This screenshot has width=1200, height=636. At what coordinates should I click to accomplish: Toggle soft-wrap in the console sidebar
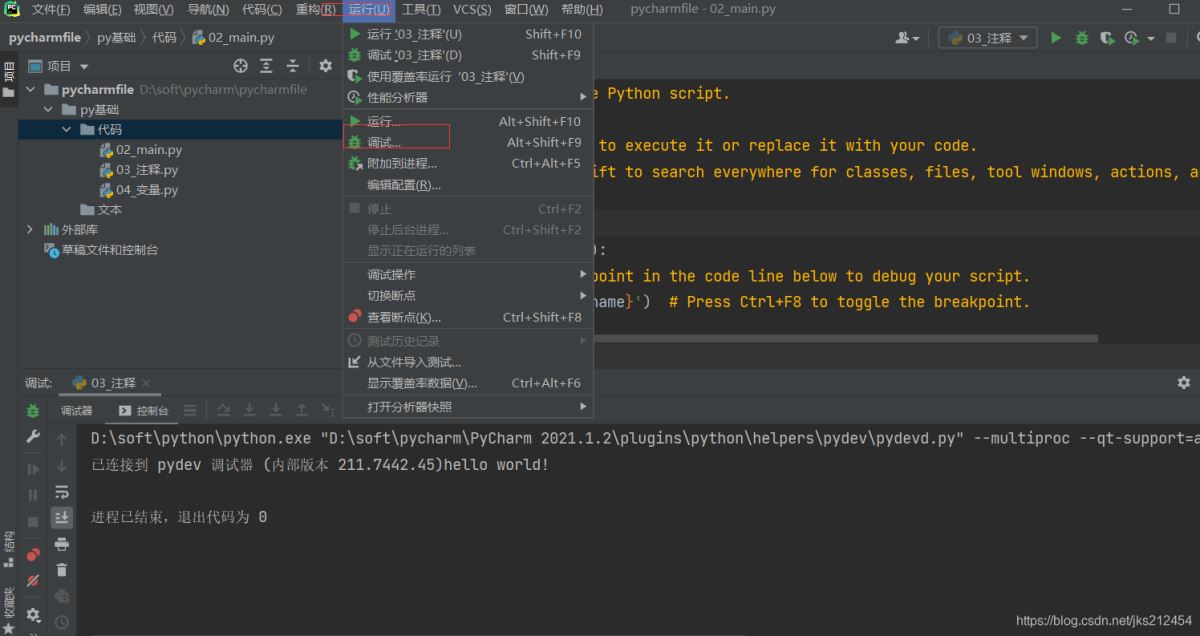coord(62,492)
